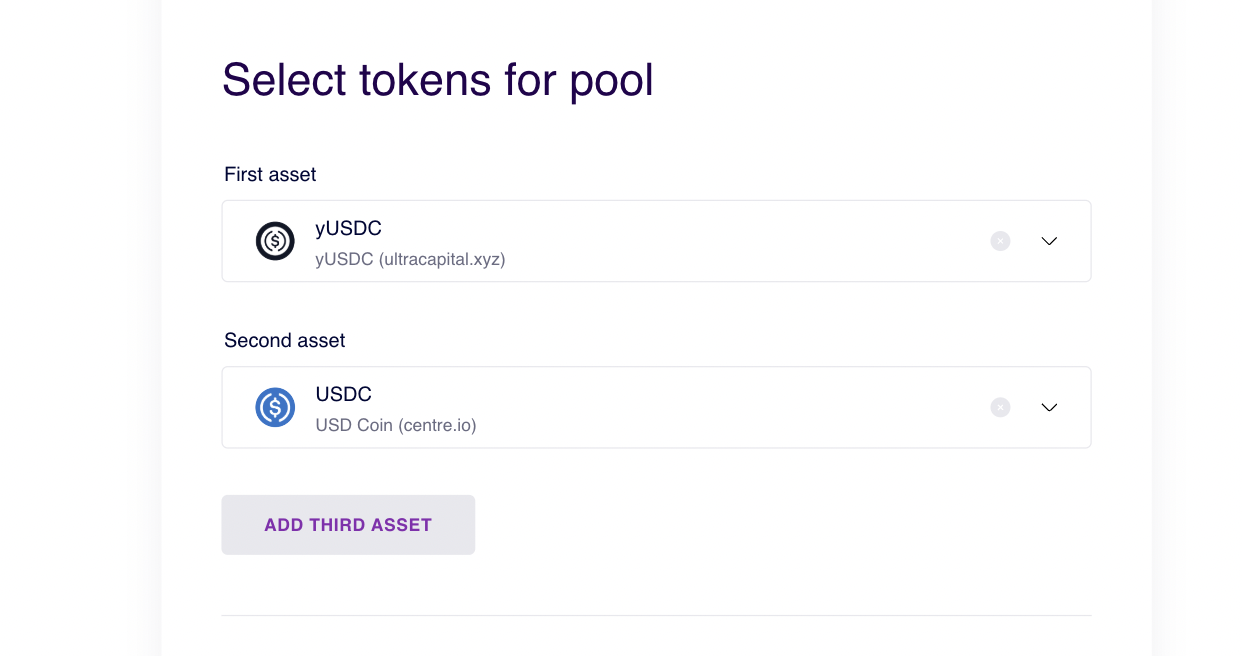Image resolution: width=1242 pixels, height=656 pixels.
Task: Click the Select tokens for pool heading
Action: [437, 80]
